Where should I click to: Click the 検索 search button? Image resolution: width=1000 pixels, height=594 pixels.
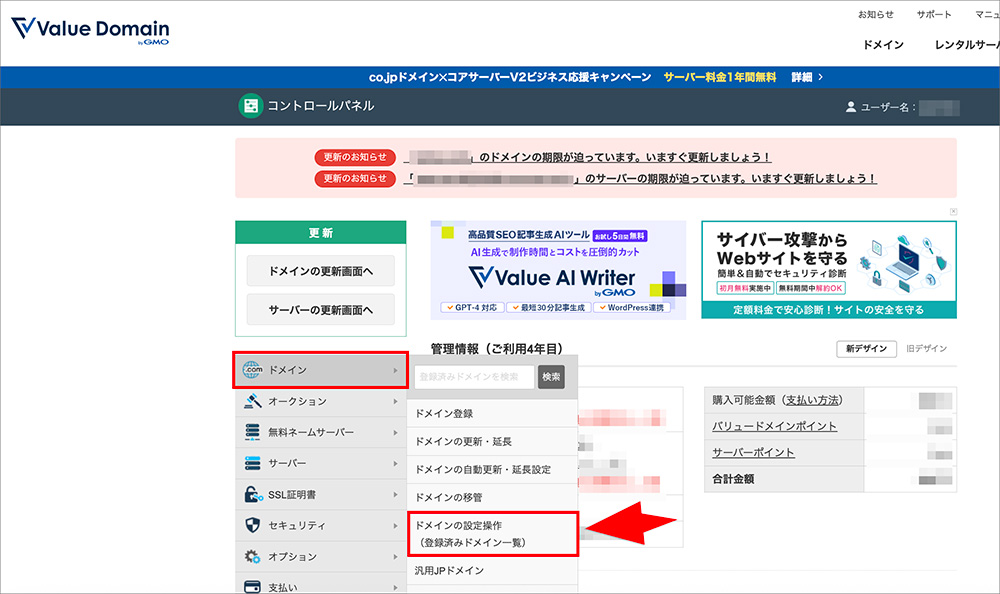[x=551, y=378]
